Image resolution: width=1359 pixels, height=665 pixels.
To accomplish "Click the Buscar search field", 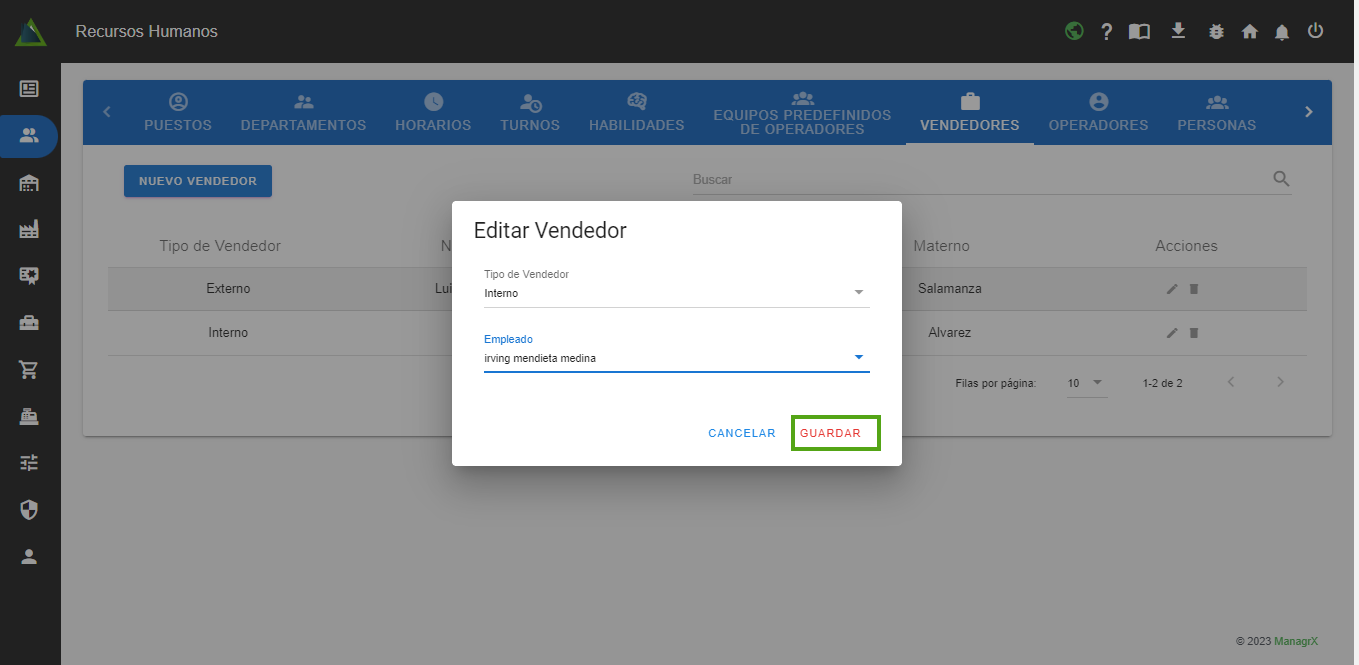I will click(980, 180).
